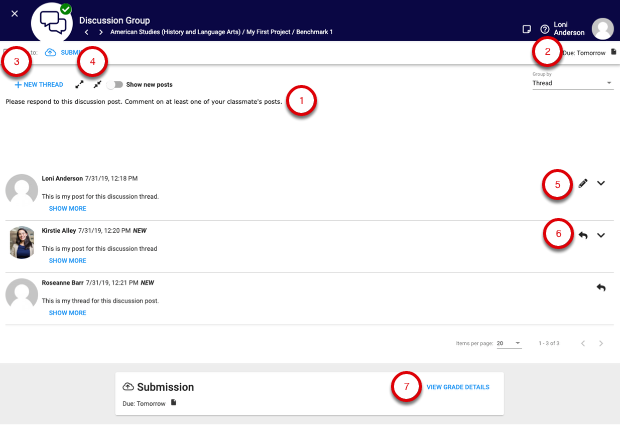Go to next activity arrow in header
Screen dimensions: 620x425
point(101,32)
